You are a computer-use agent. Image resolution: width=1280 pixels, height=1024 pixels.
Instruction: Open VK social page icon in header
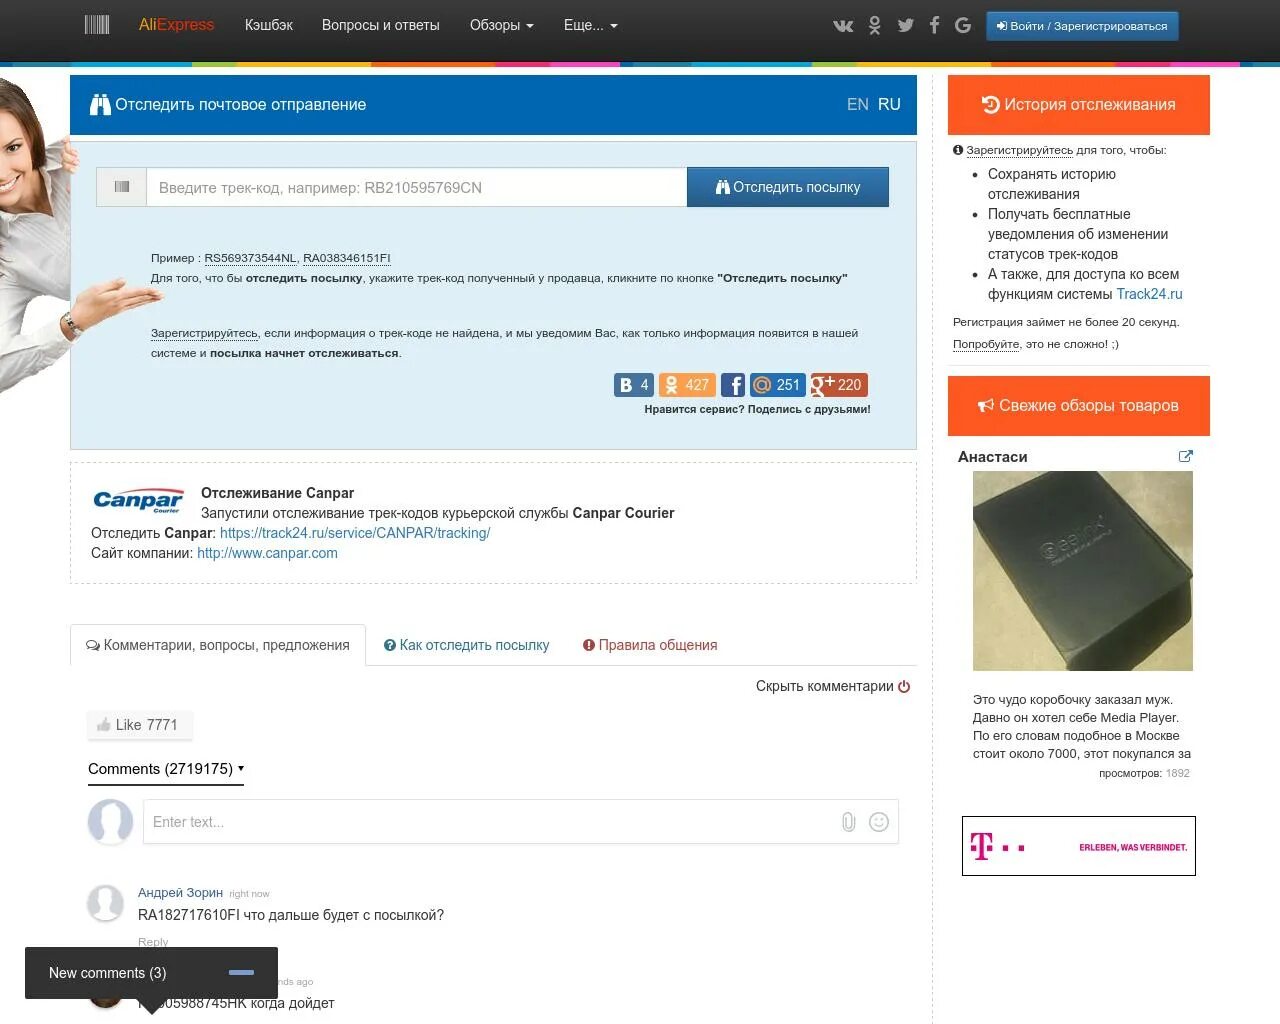point(843,25)
